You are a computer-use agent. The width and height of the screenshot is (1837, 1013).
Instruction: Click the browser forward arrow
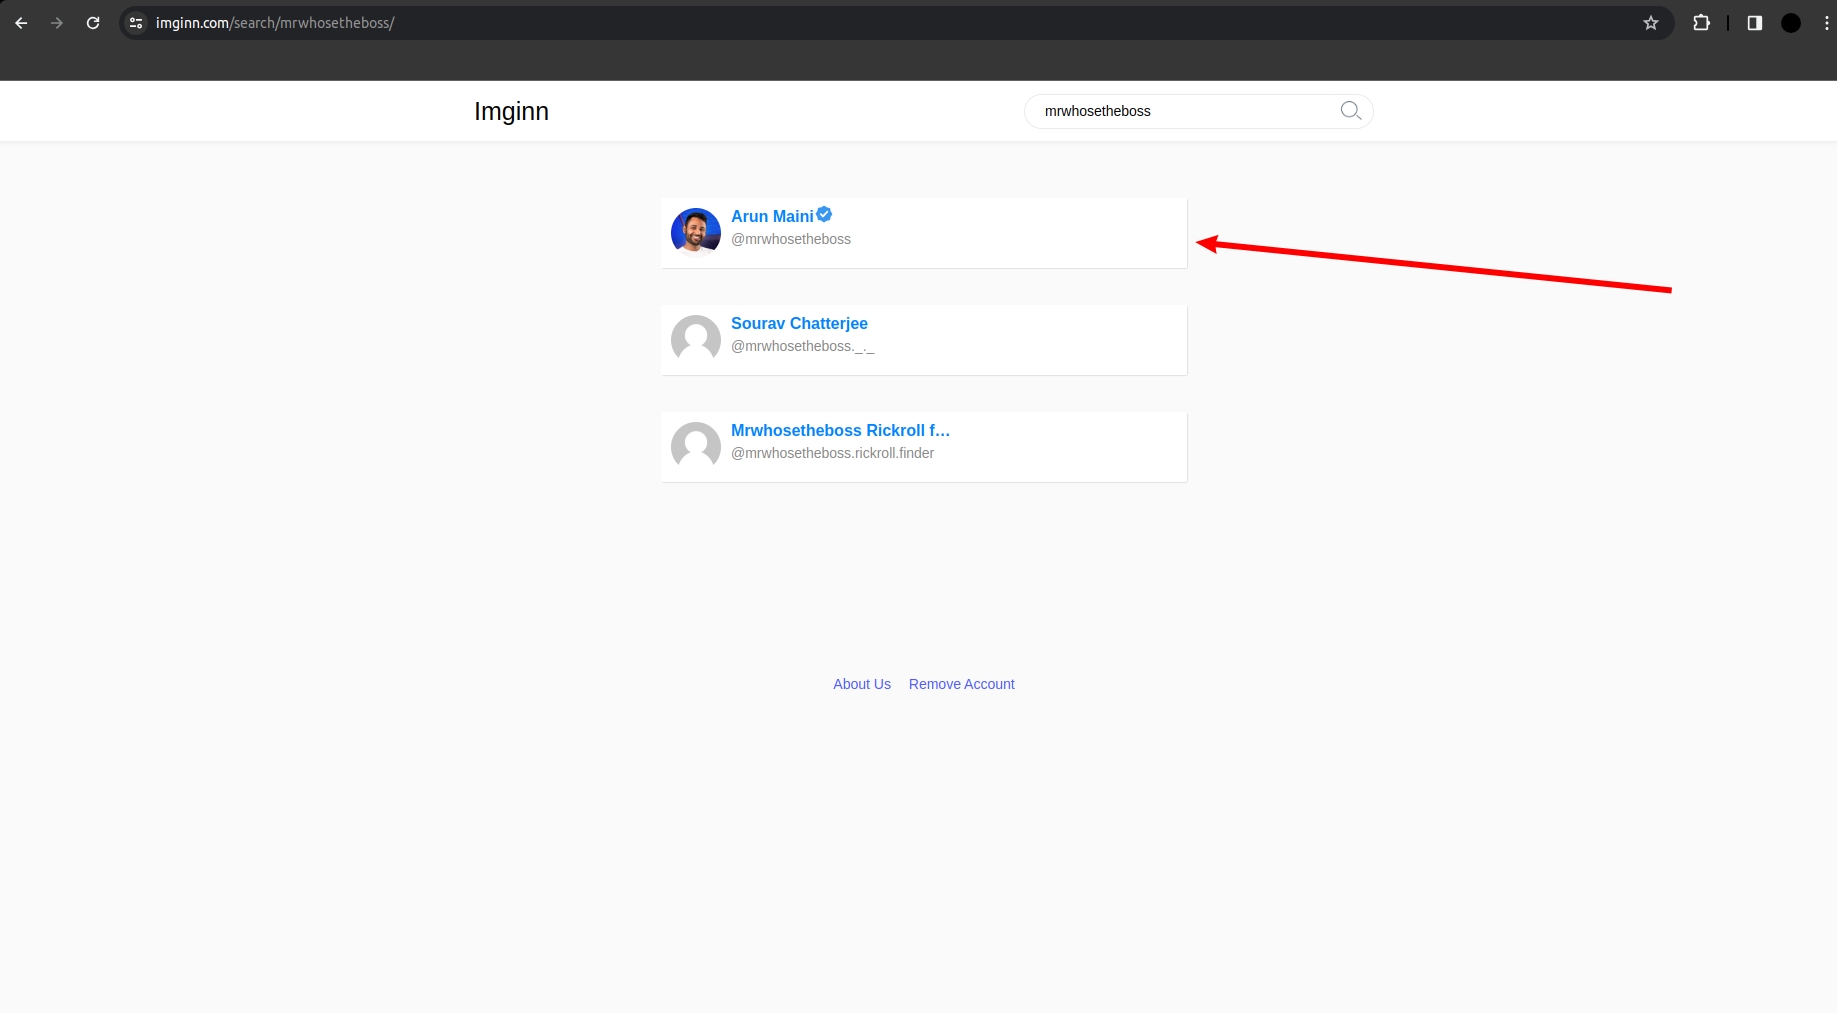tap(57, 23)
